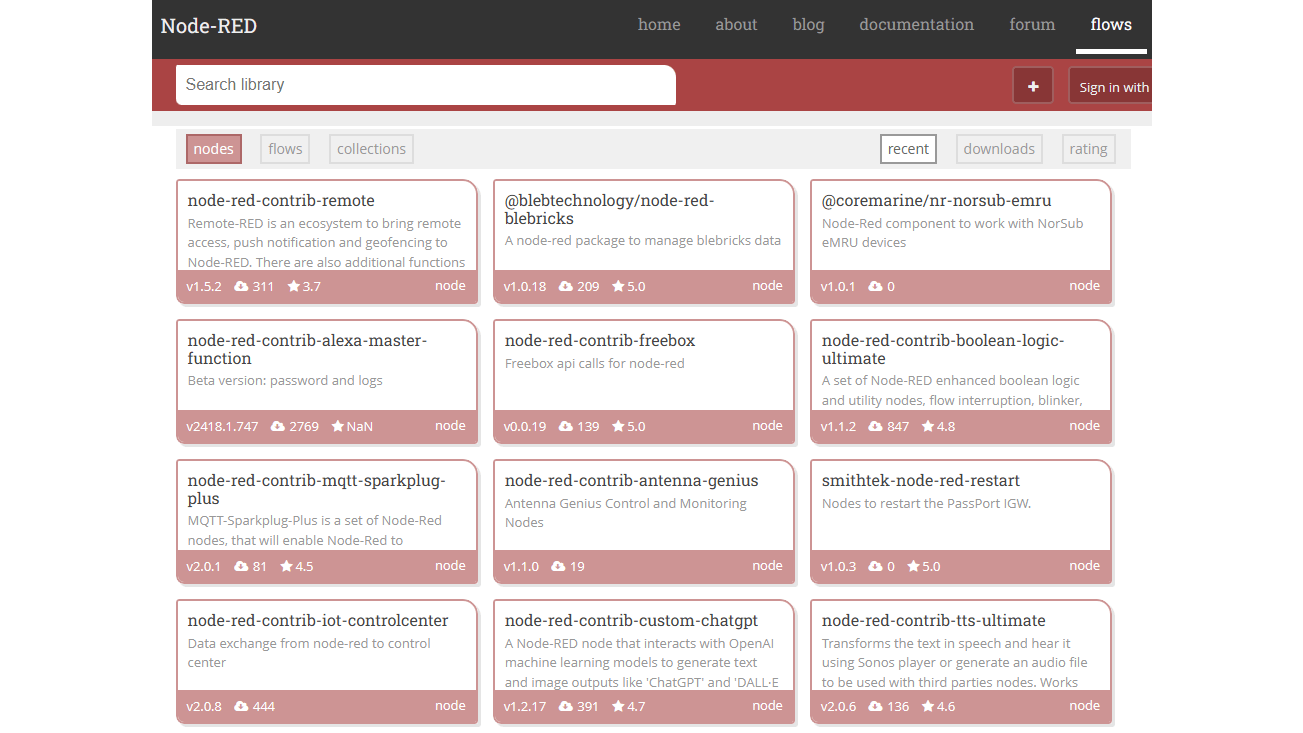Image resolution: width=1303 pixels, height=733 pixels.
Task: Click the Sign in with button
Action: pos(1111,87)
